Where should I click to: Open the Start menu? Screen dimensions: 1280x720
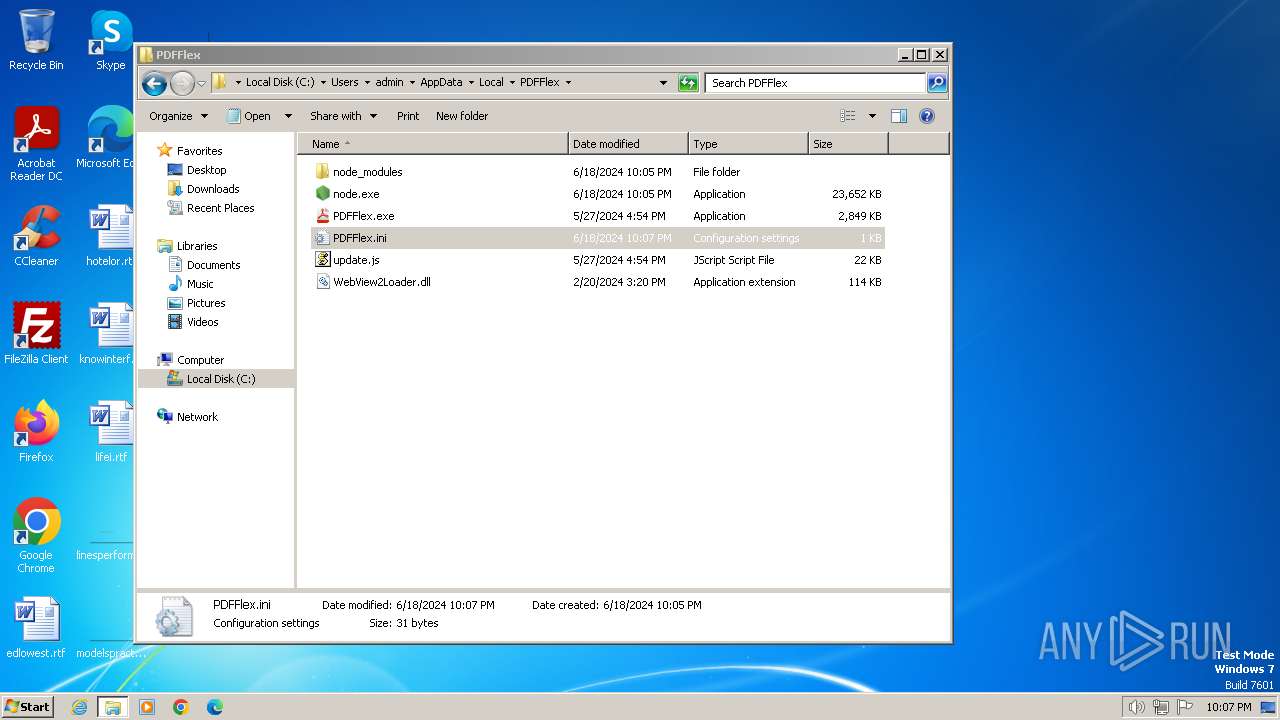click(x=27, y=707)
